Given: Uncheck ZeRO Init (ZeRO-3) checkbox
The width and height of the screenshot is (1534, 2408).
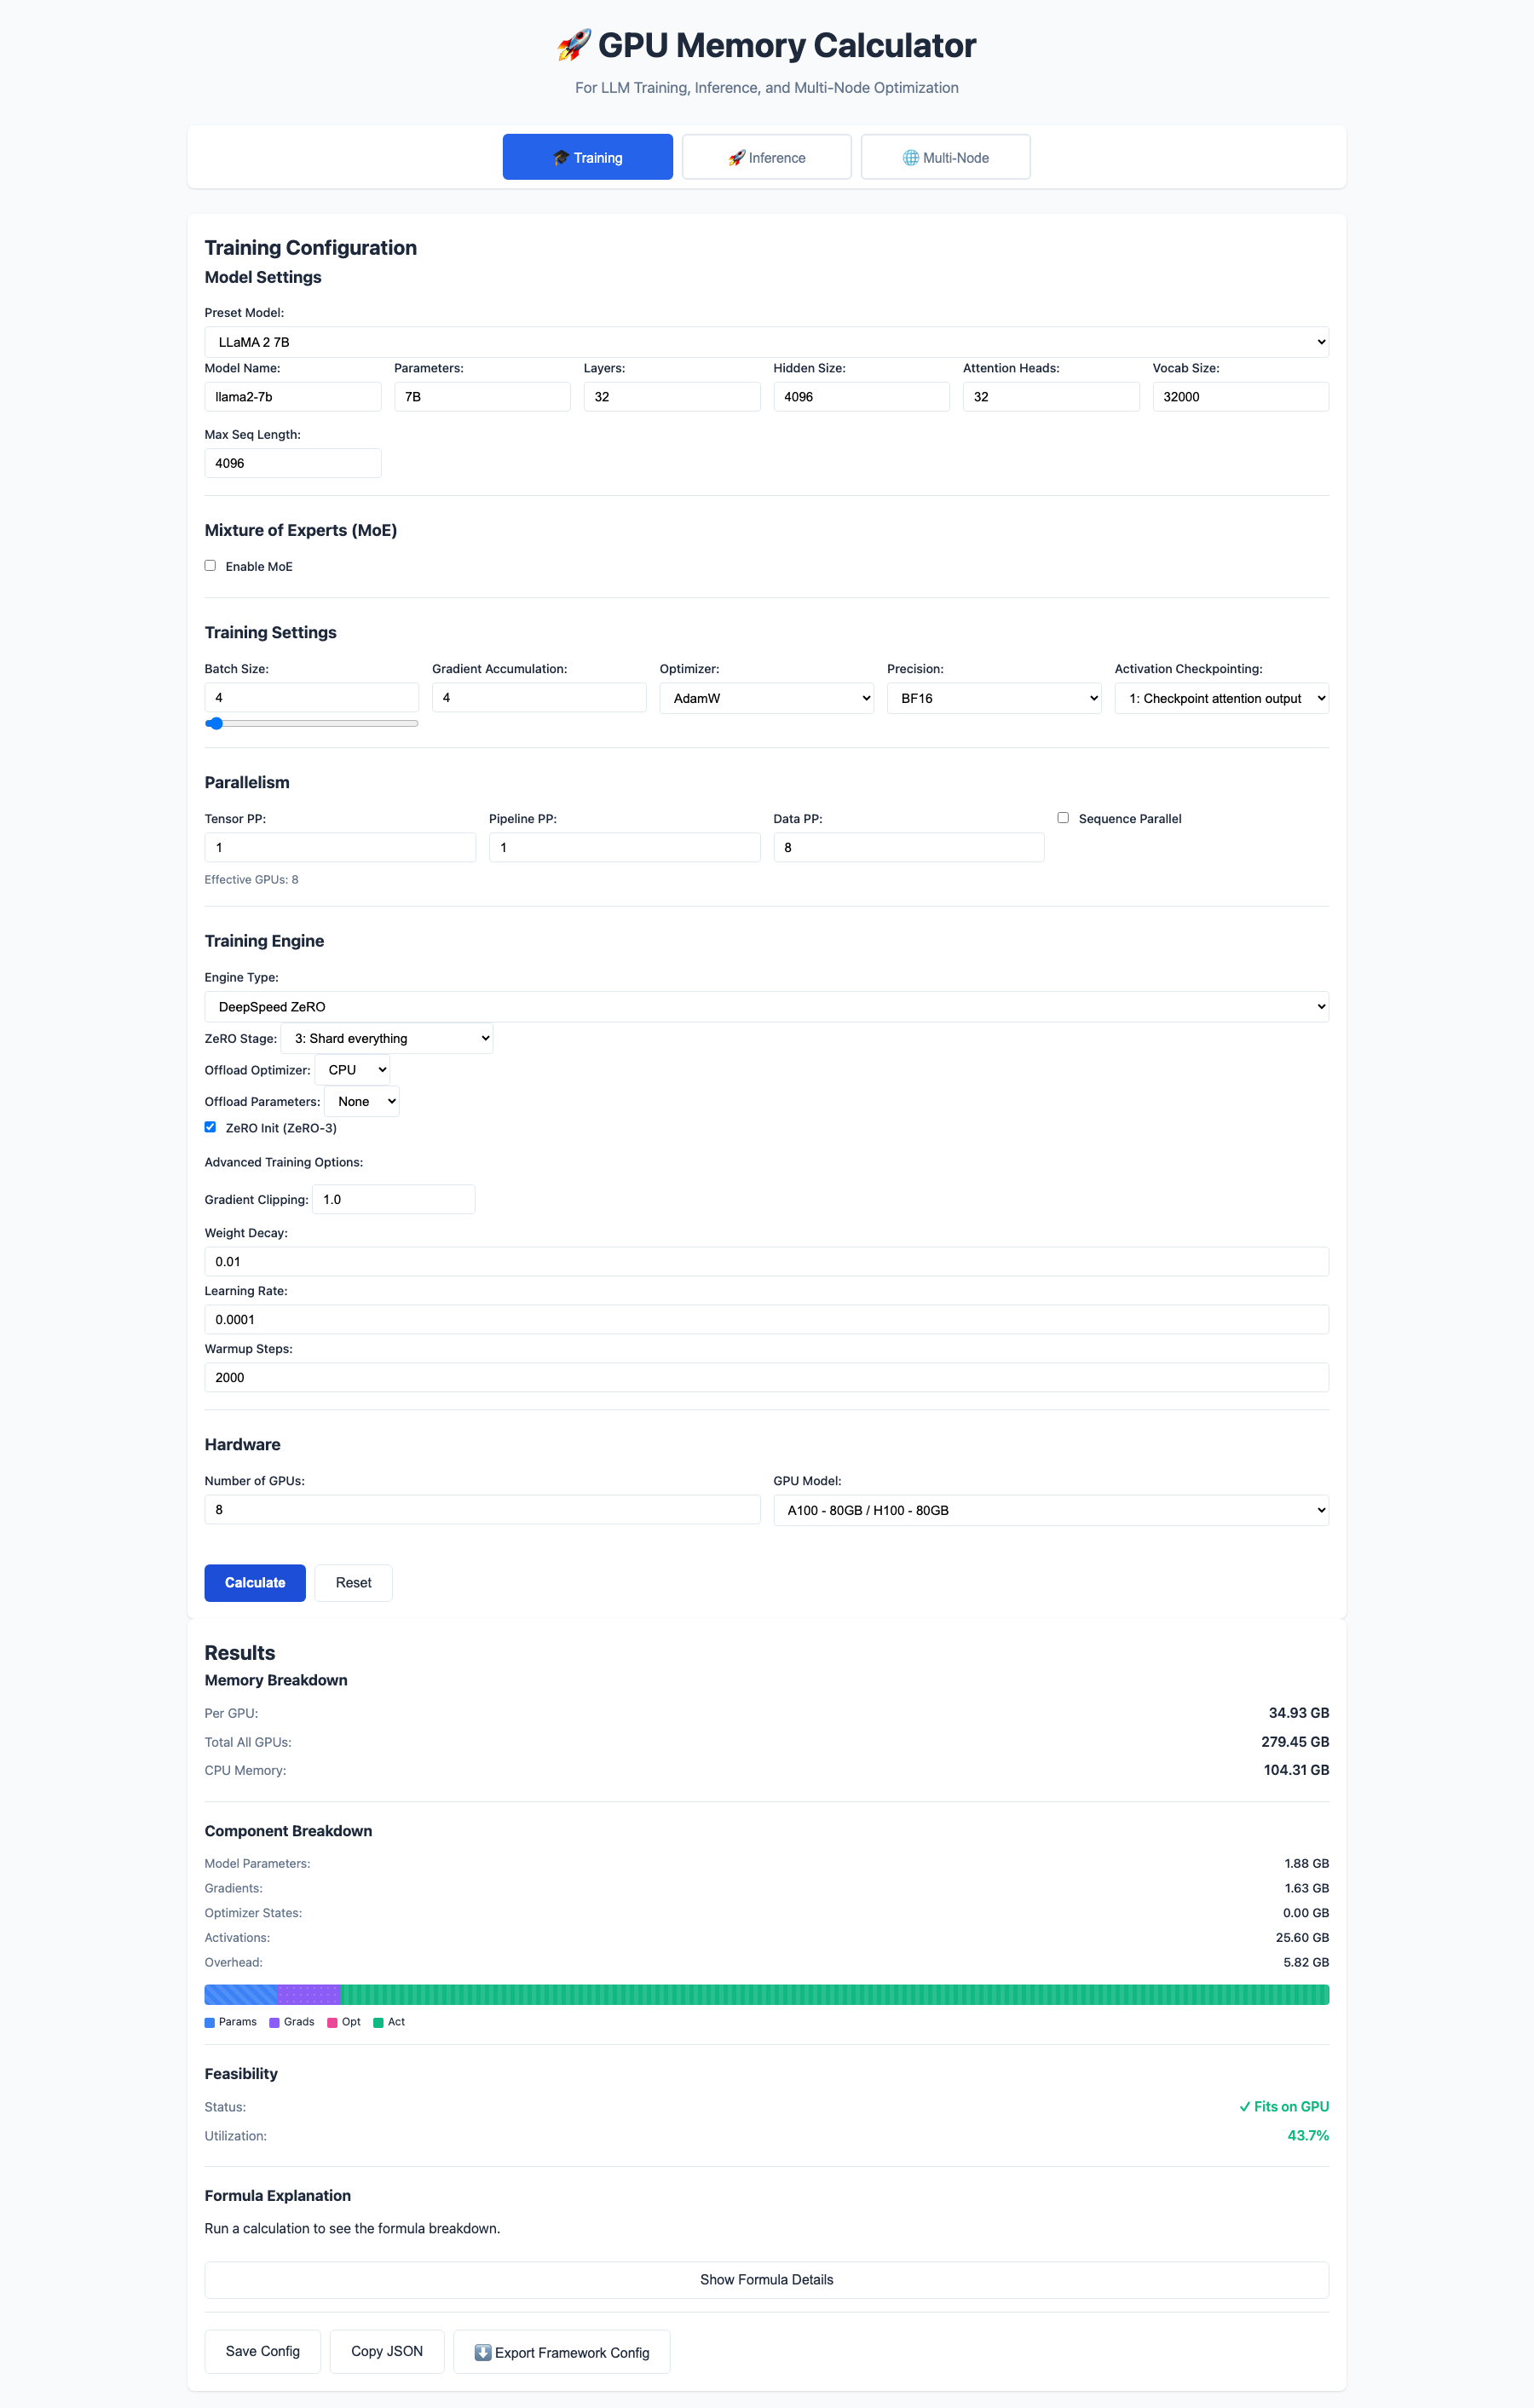Looking at the screenshot, I should coord(210,1127).
